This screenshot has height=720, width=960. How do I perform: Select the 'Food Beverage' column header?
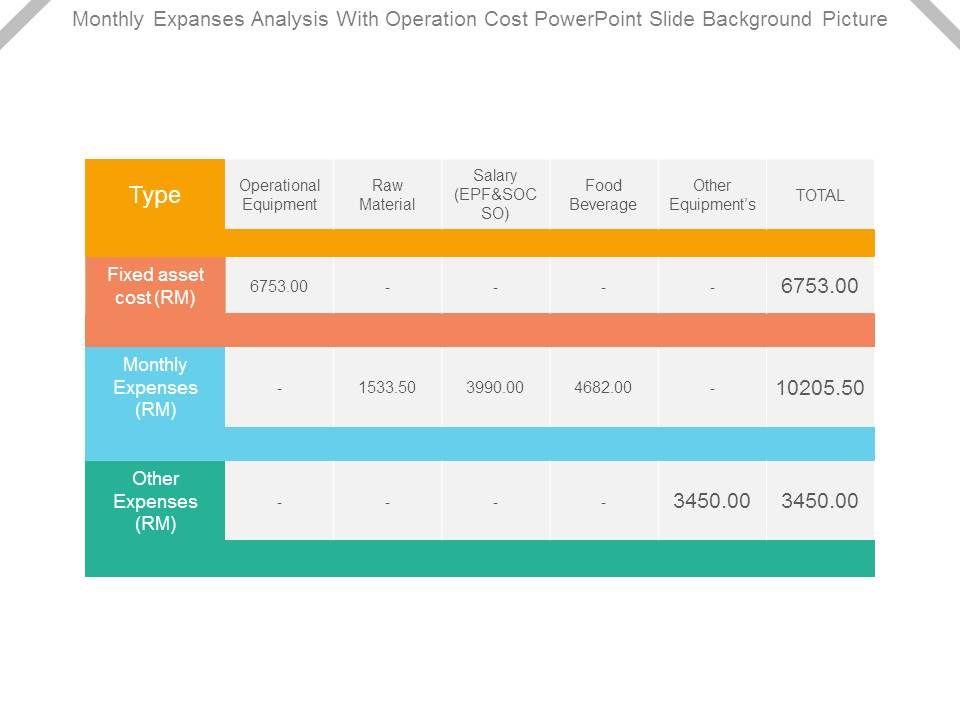pyautogui.click(x=603, y=195)
